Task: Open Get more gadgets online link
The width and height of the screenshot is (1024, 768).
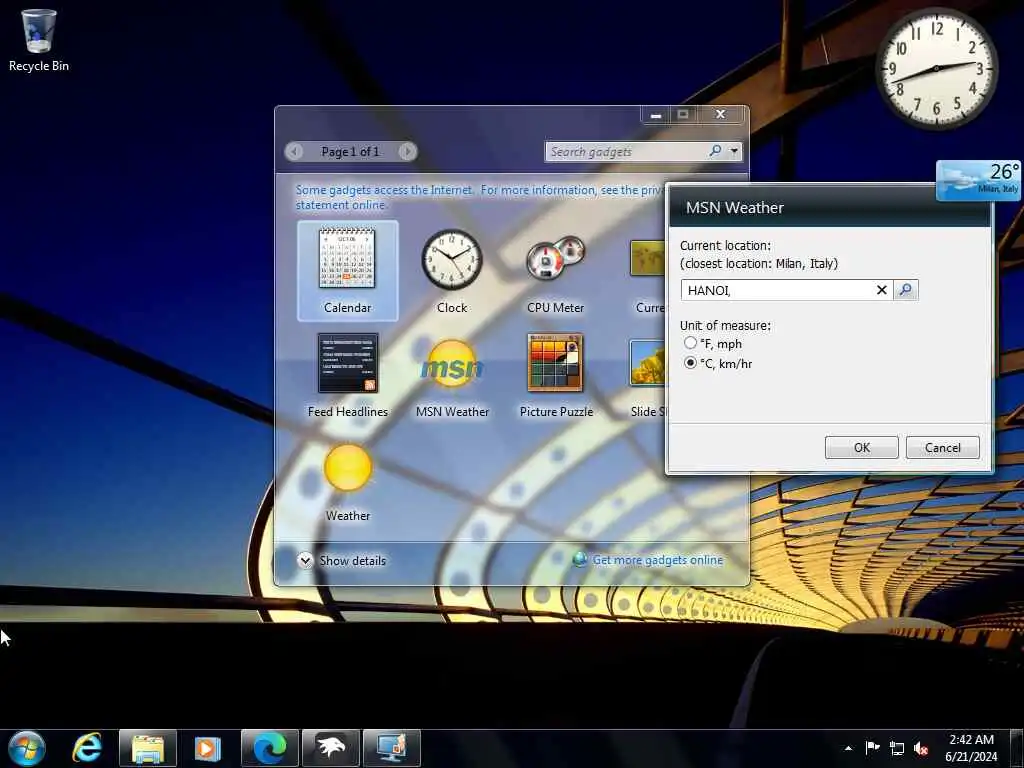Action: pyautogui.click(x=658, y=560)
